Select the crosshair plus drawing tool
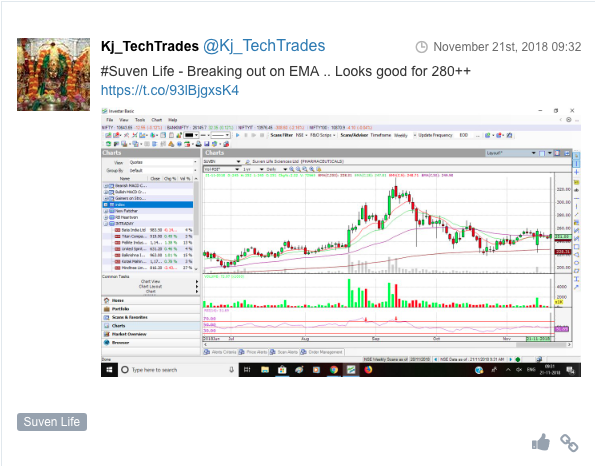This screenshot has height=466, width=595. (x=576, y=173)
